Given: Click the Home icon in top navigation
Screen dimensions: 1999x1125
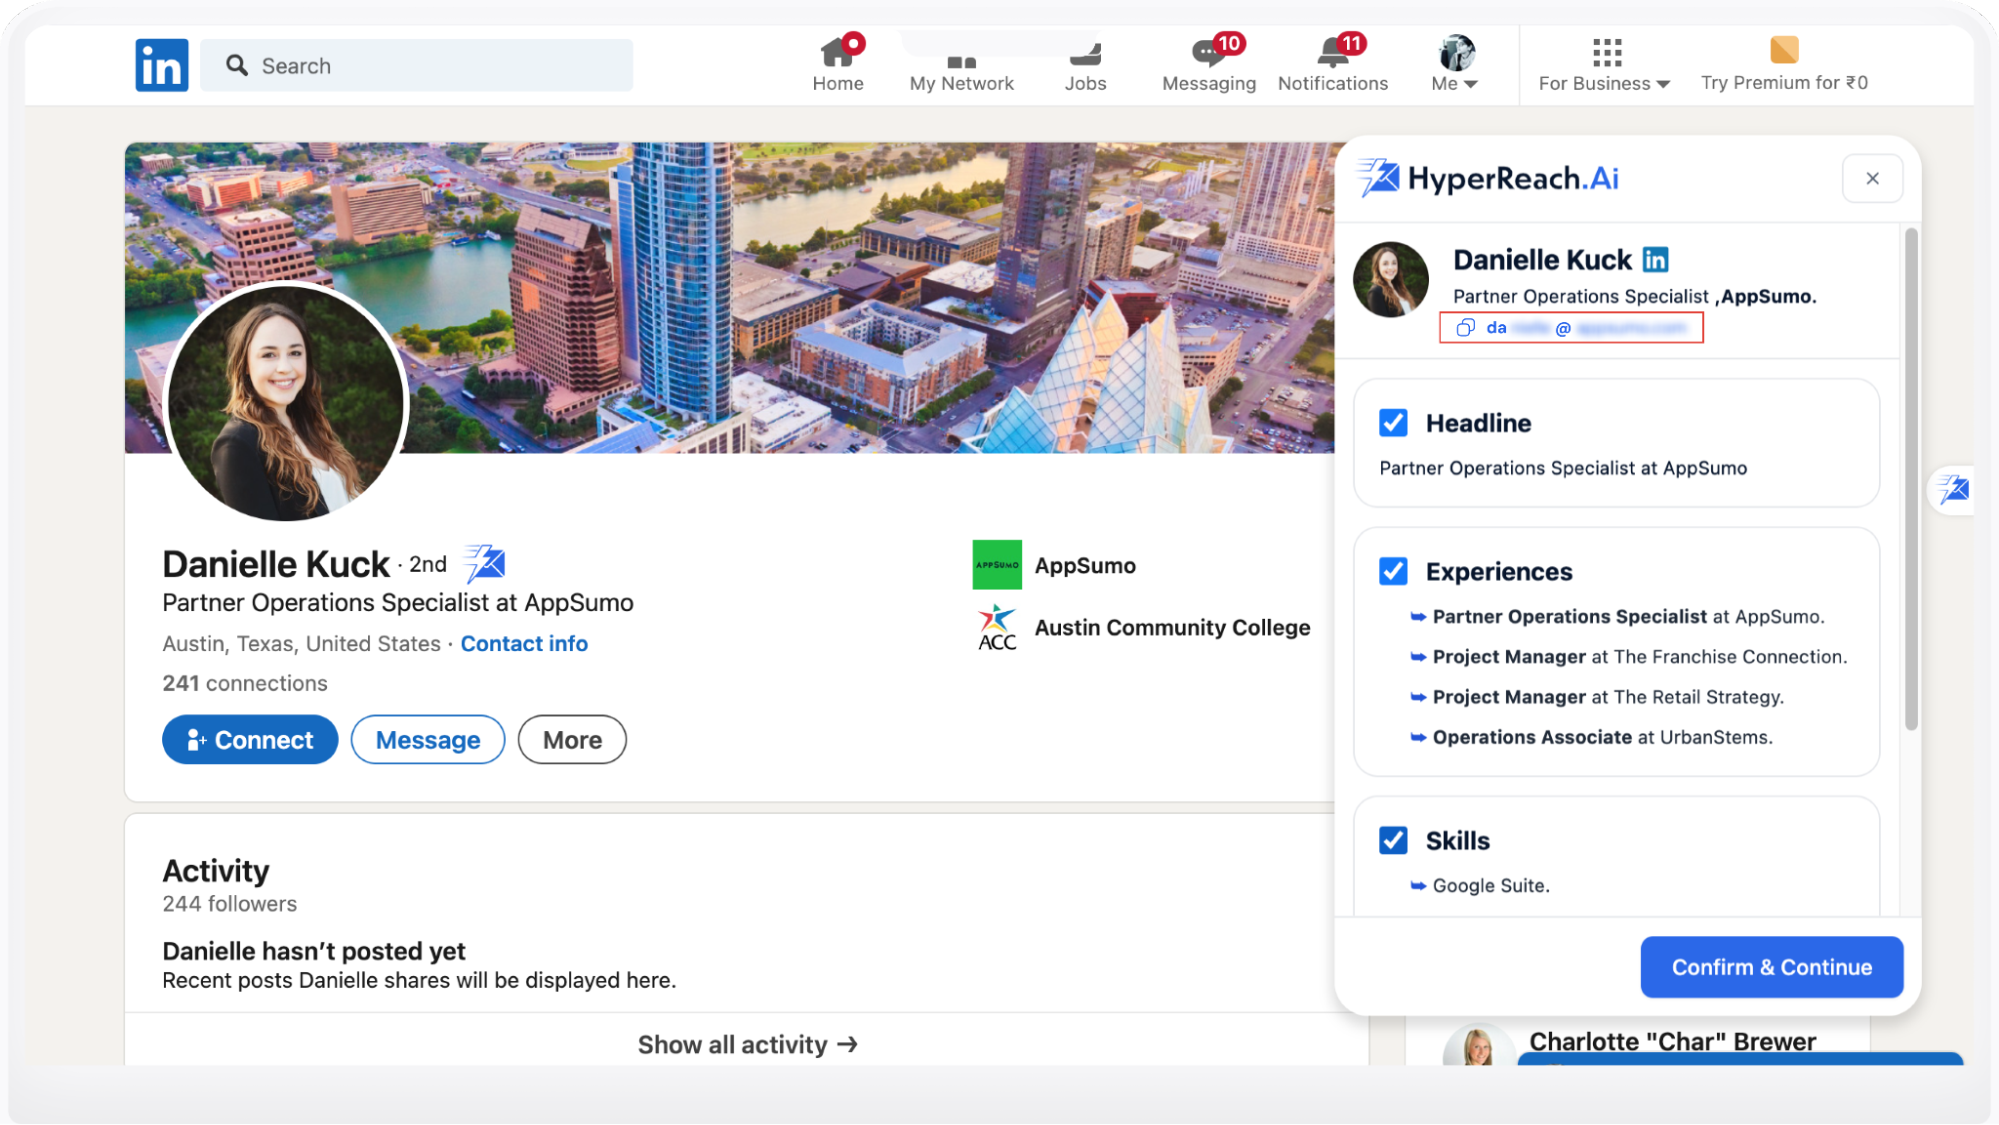Looking at the screenshot, I should tap(836, 63).
